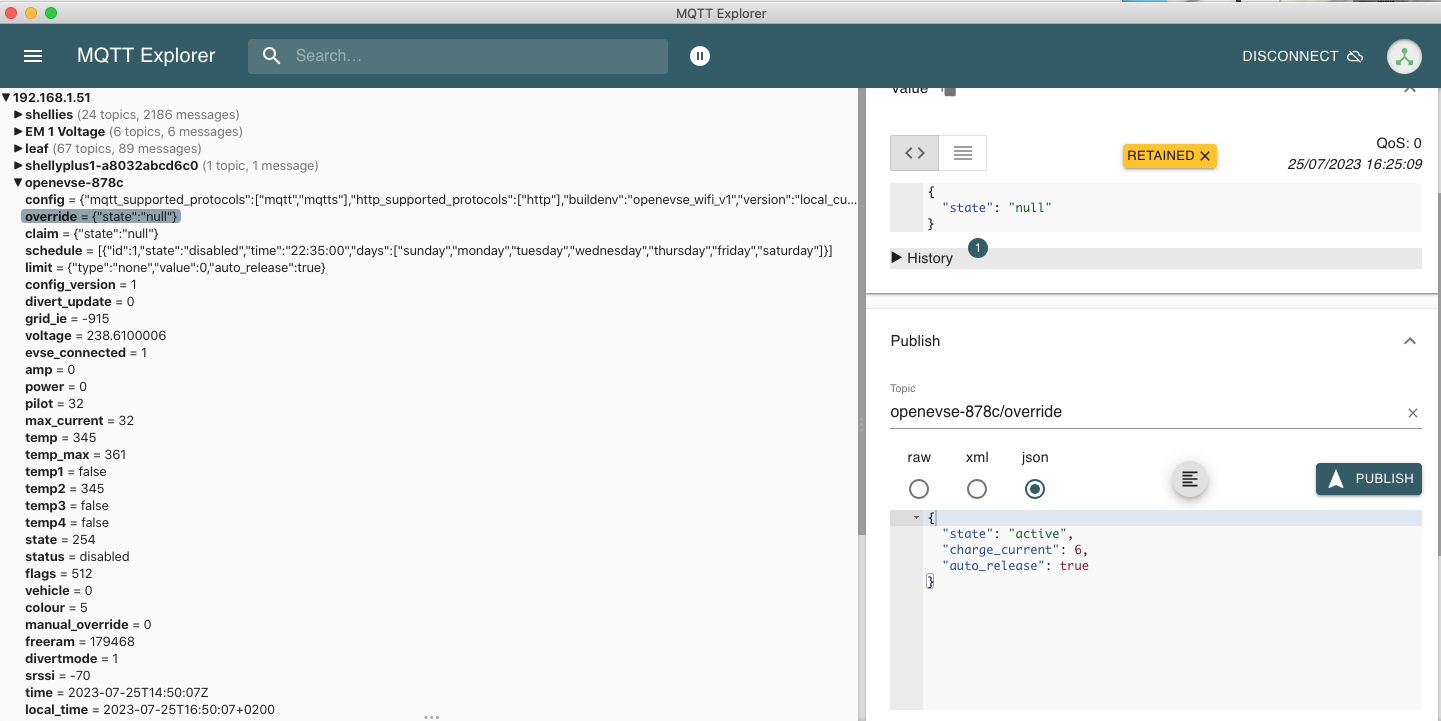Pause topic updates with pause icon
This screenshot has height=721, width=1441.
[700, 56]
